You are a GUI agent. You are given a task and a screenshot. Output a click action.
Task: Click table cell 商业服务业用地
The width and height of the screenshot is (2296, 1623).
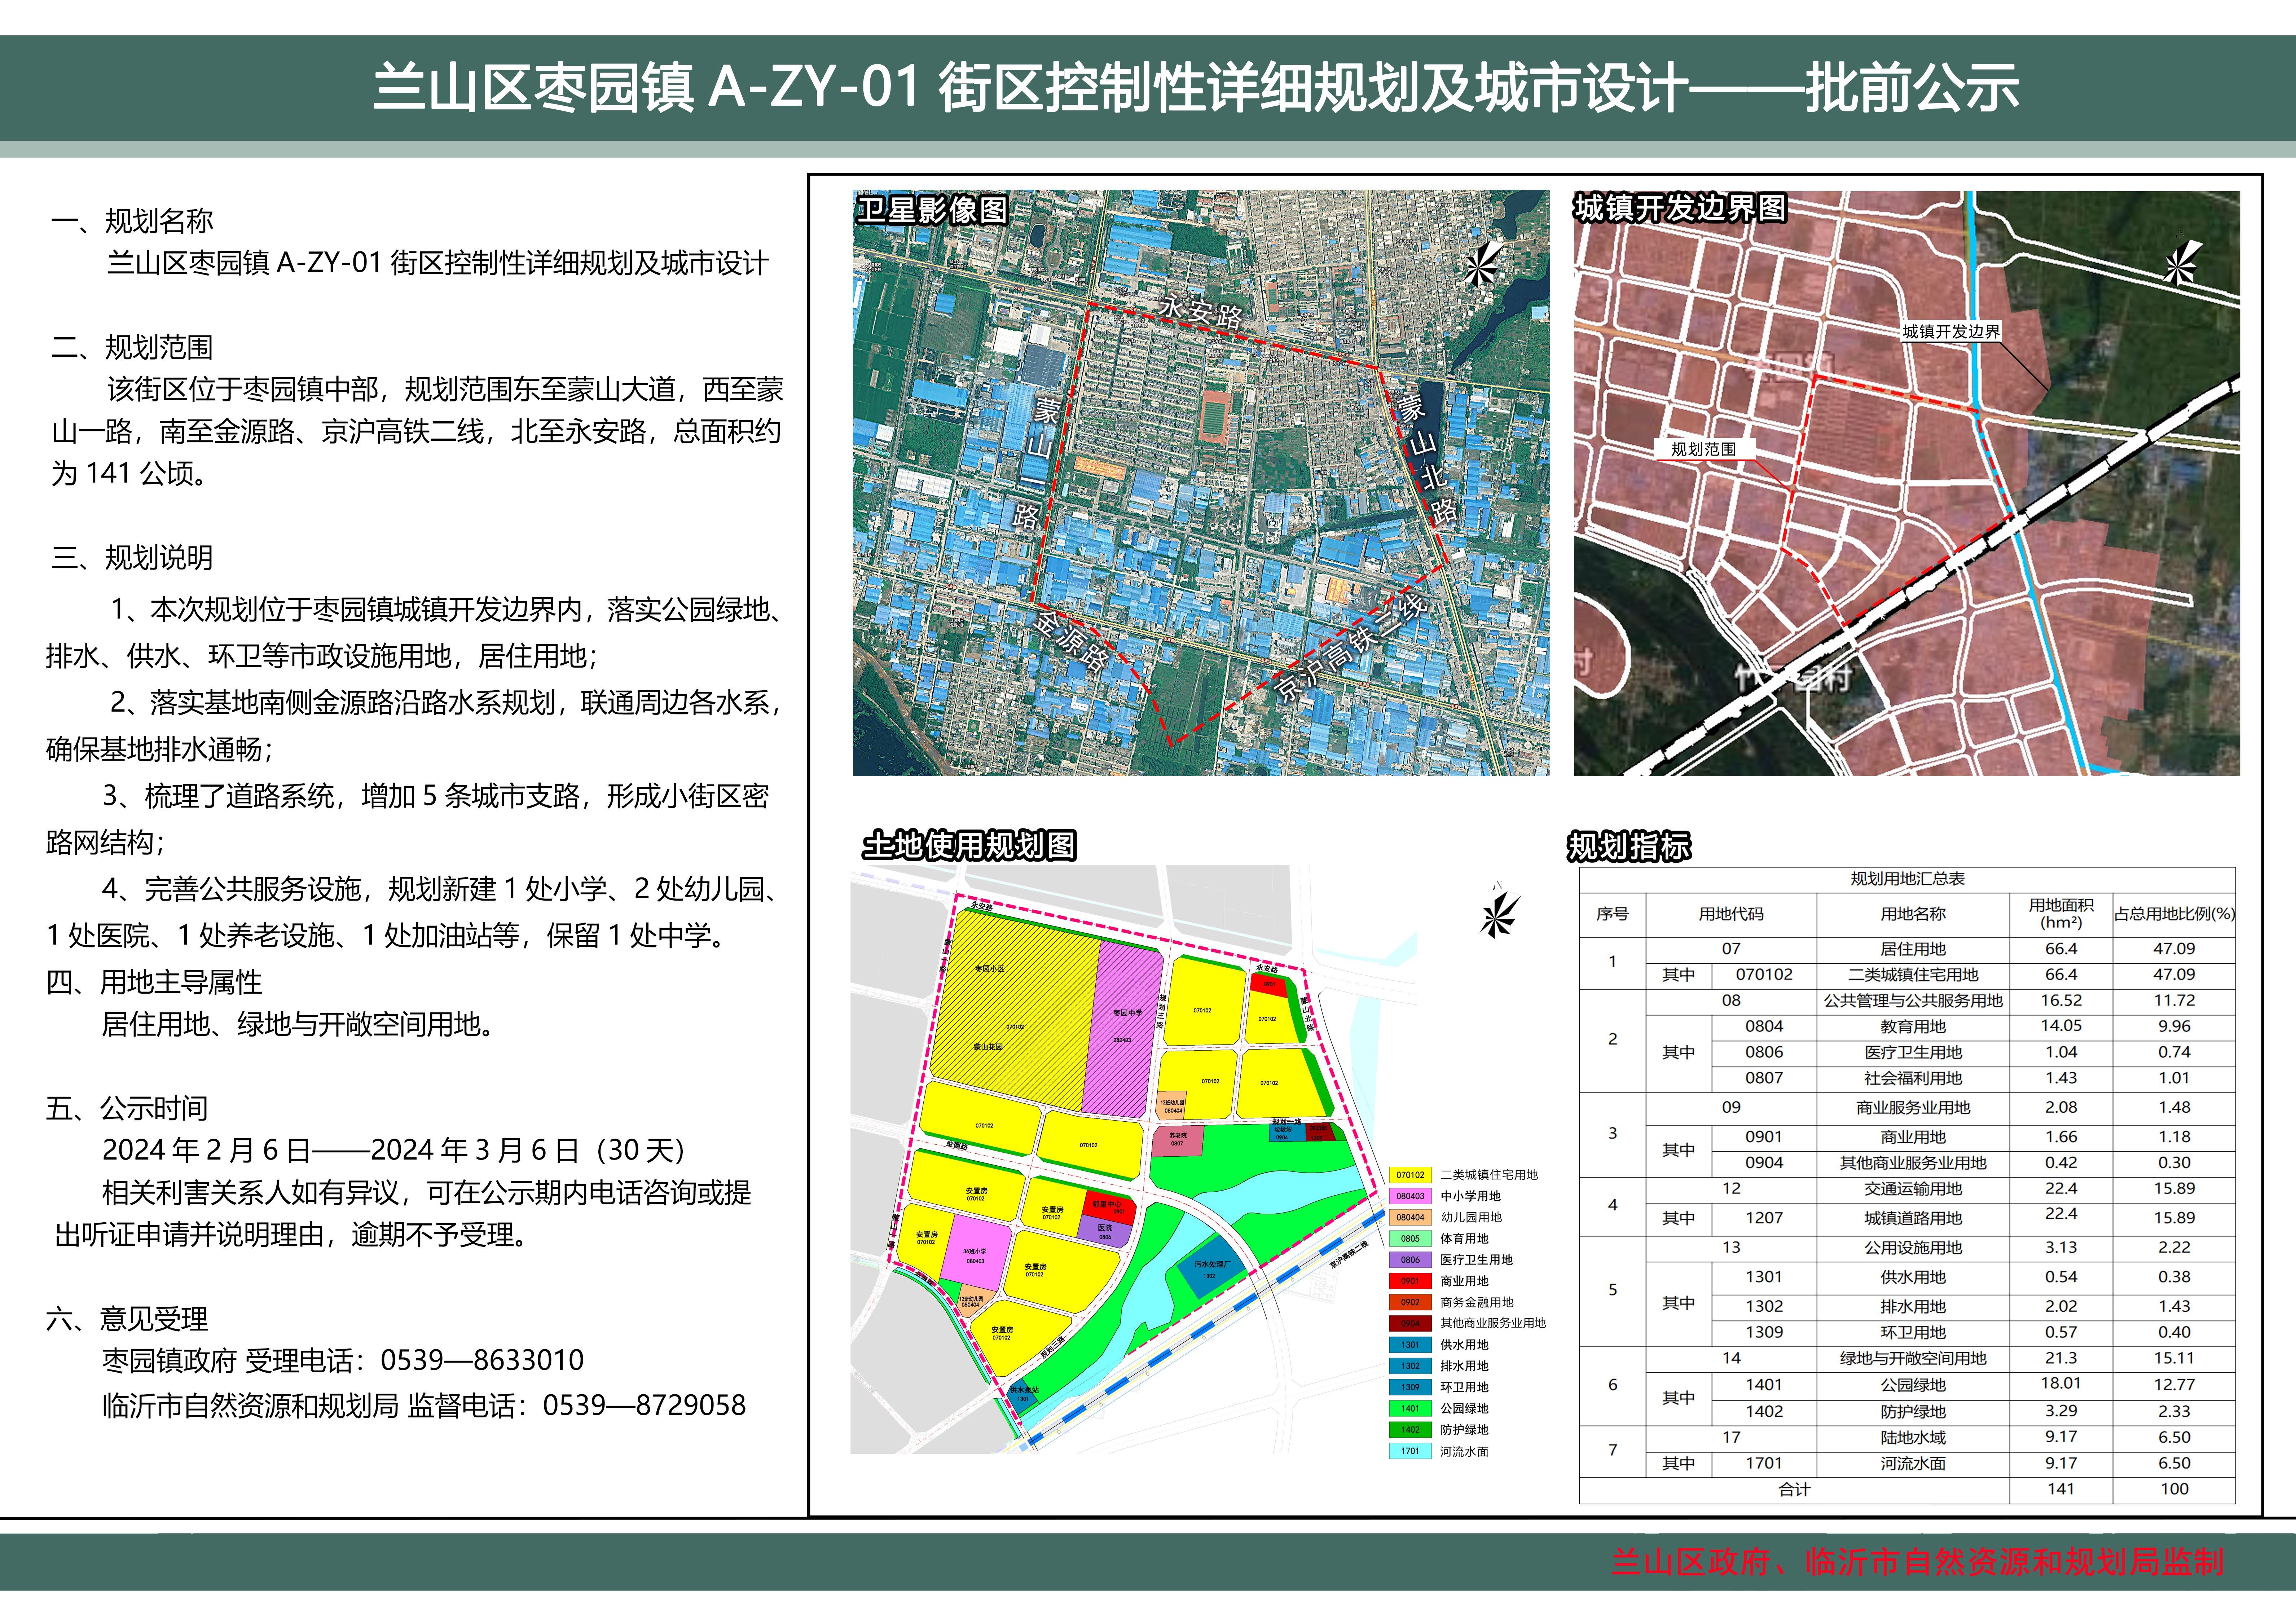coord(1913,1108)
